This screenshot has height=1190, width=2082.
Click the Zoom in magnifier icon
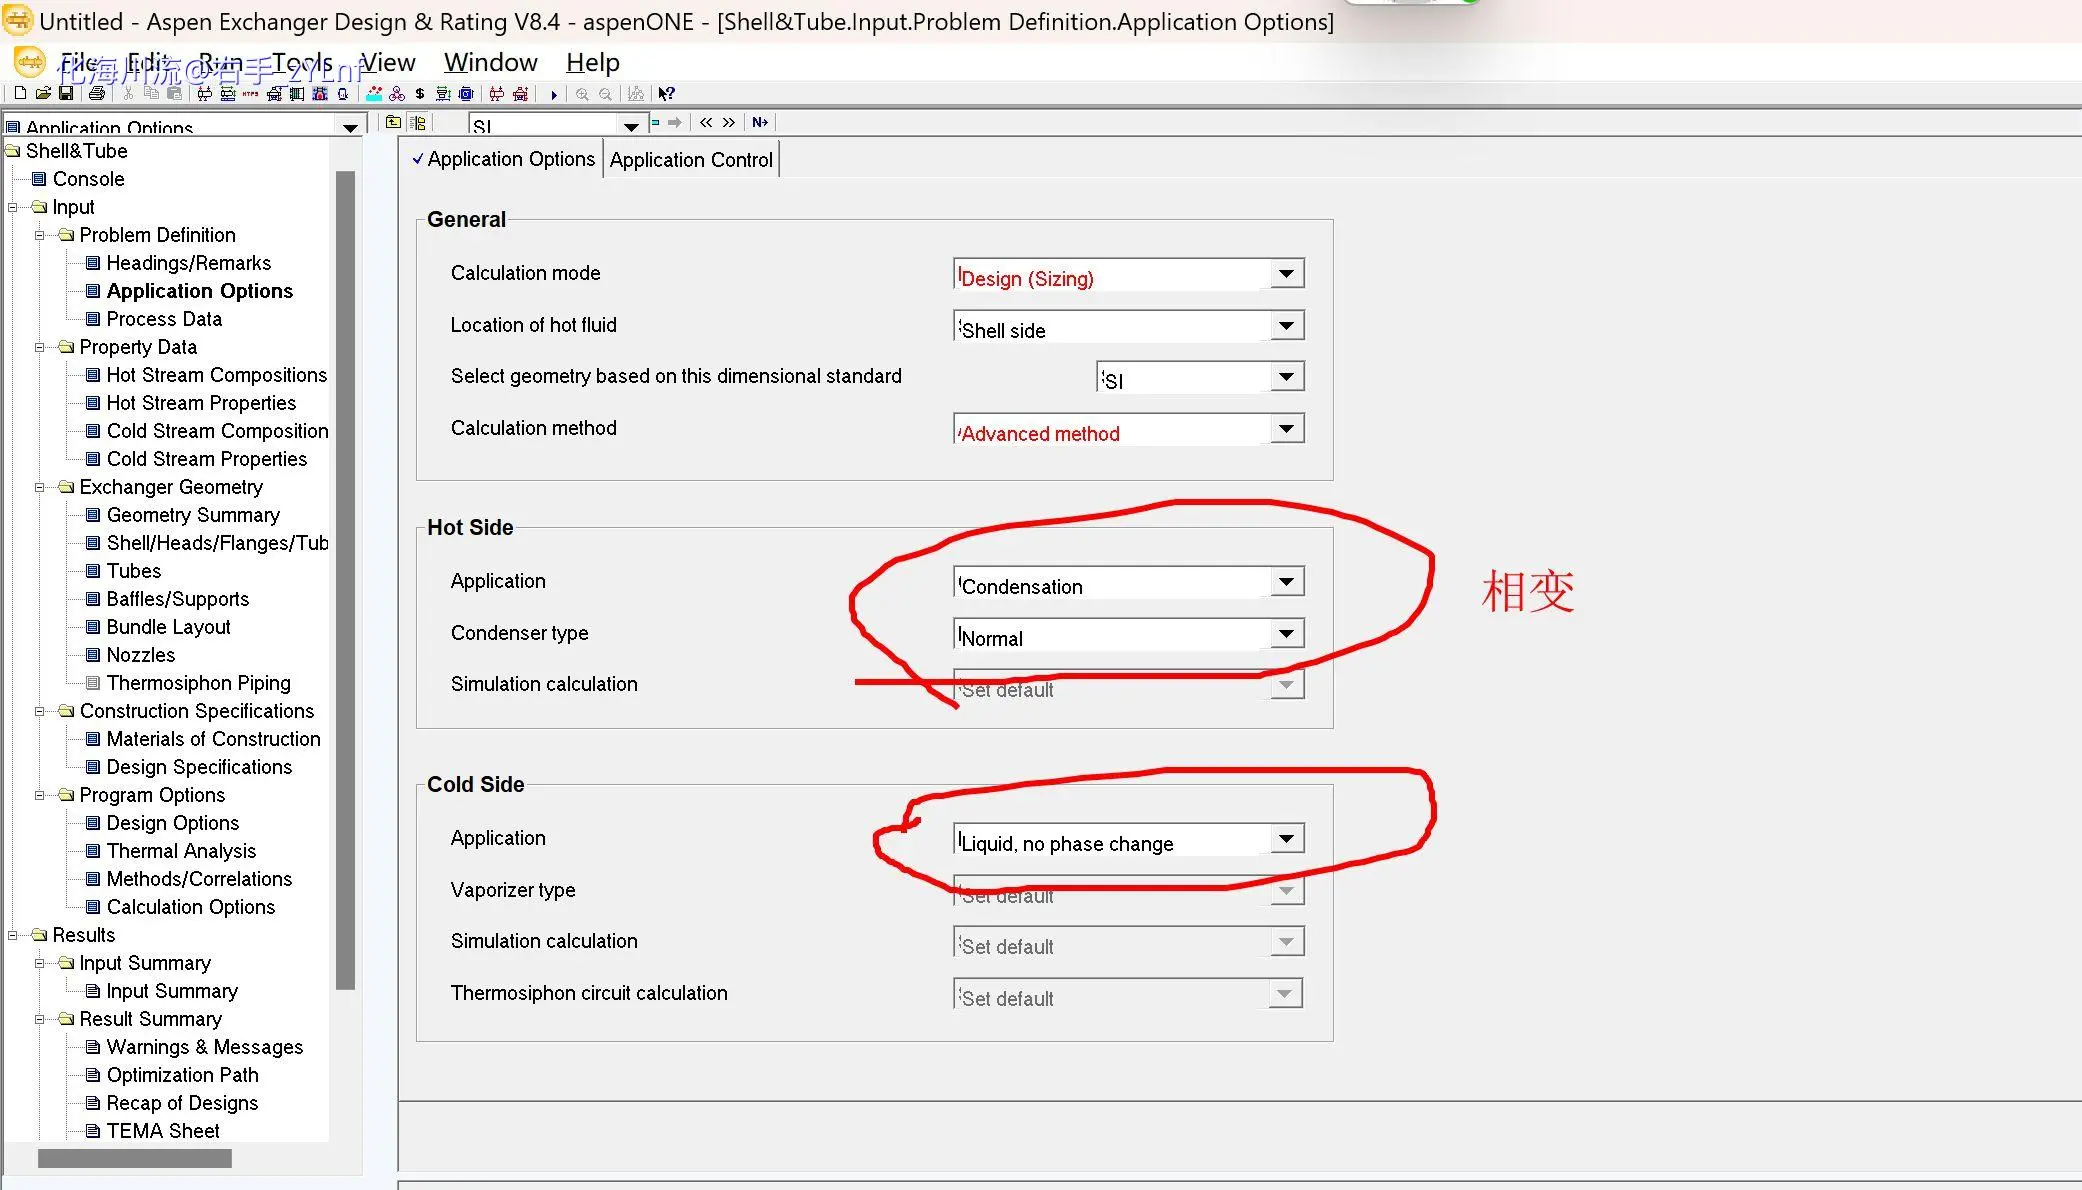(x=582, y=94)
